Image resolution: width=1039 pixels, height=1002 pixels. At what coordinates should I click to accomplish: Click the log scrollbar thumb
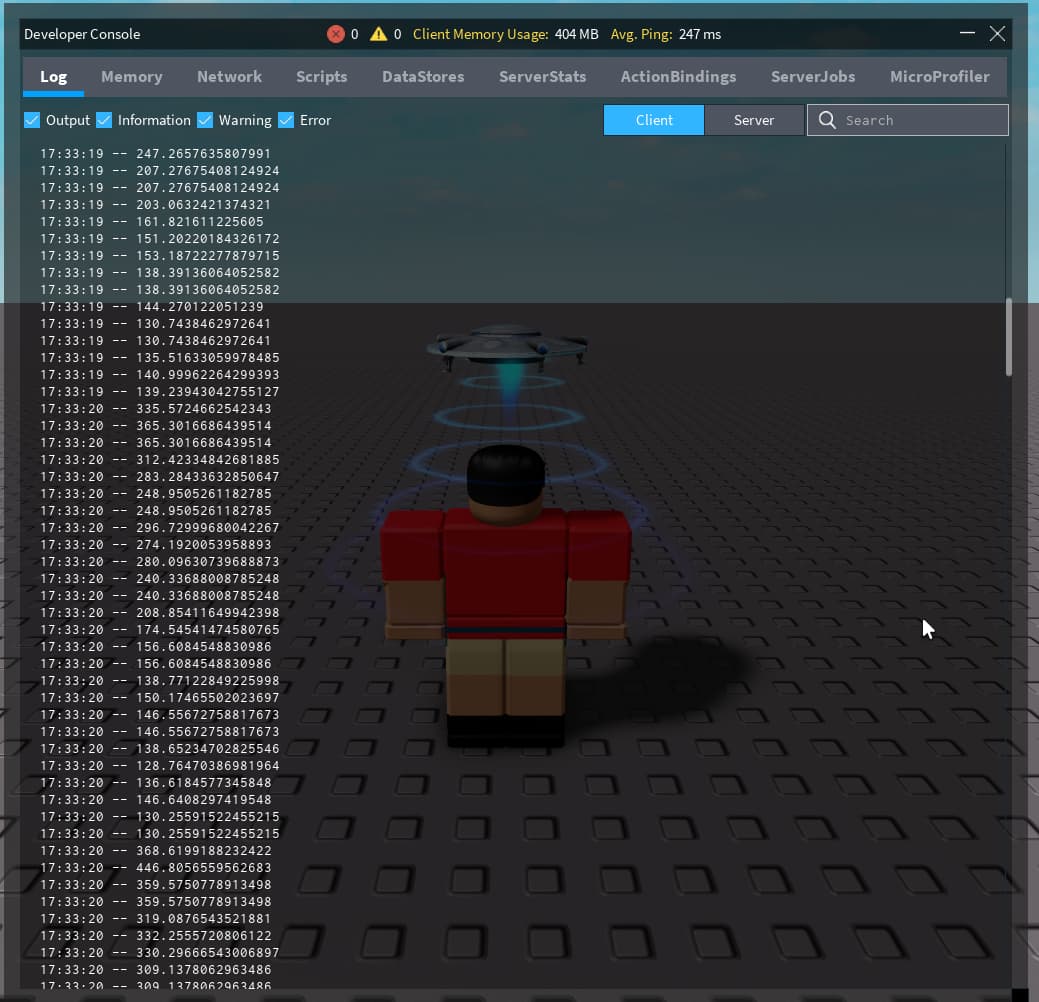(1009, 337)
